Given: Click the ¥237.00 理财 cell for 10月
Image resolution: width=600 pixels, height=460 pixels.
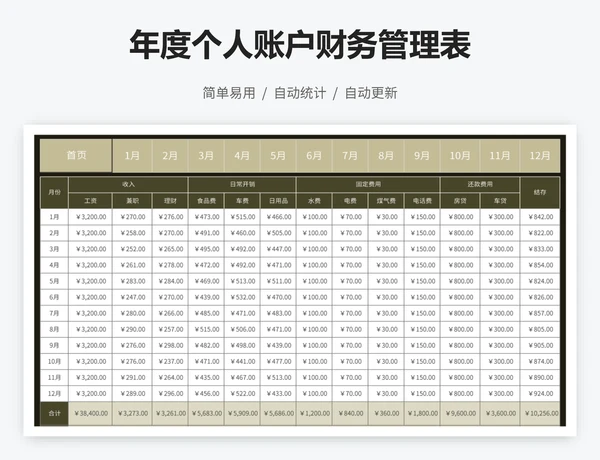Looking at the screenshot, I should coord(170,362).
